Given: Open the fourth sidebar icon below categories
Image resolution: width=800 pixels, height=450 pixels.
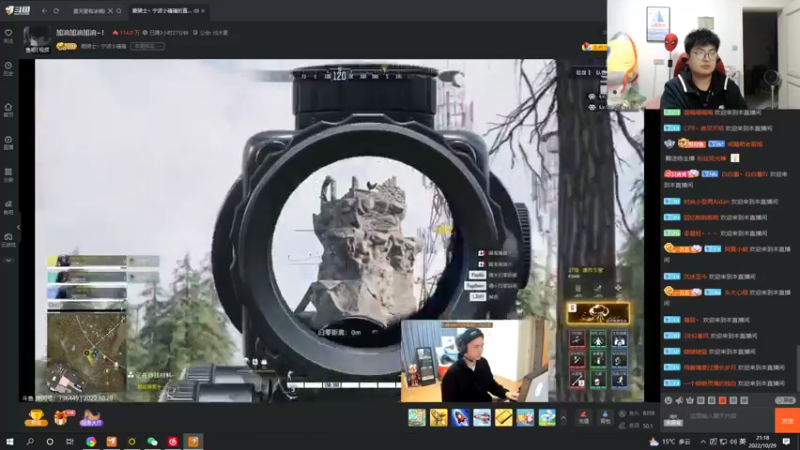Looking at the screenshot, I should [x=8, y=207].
